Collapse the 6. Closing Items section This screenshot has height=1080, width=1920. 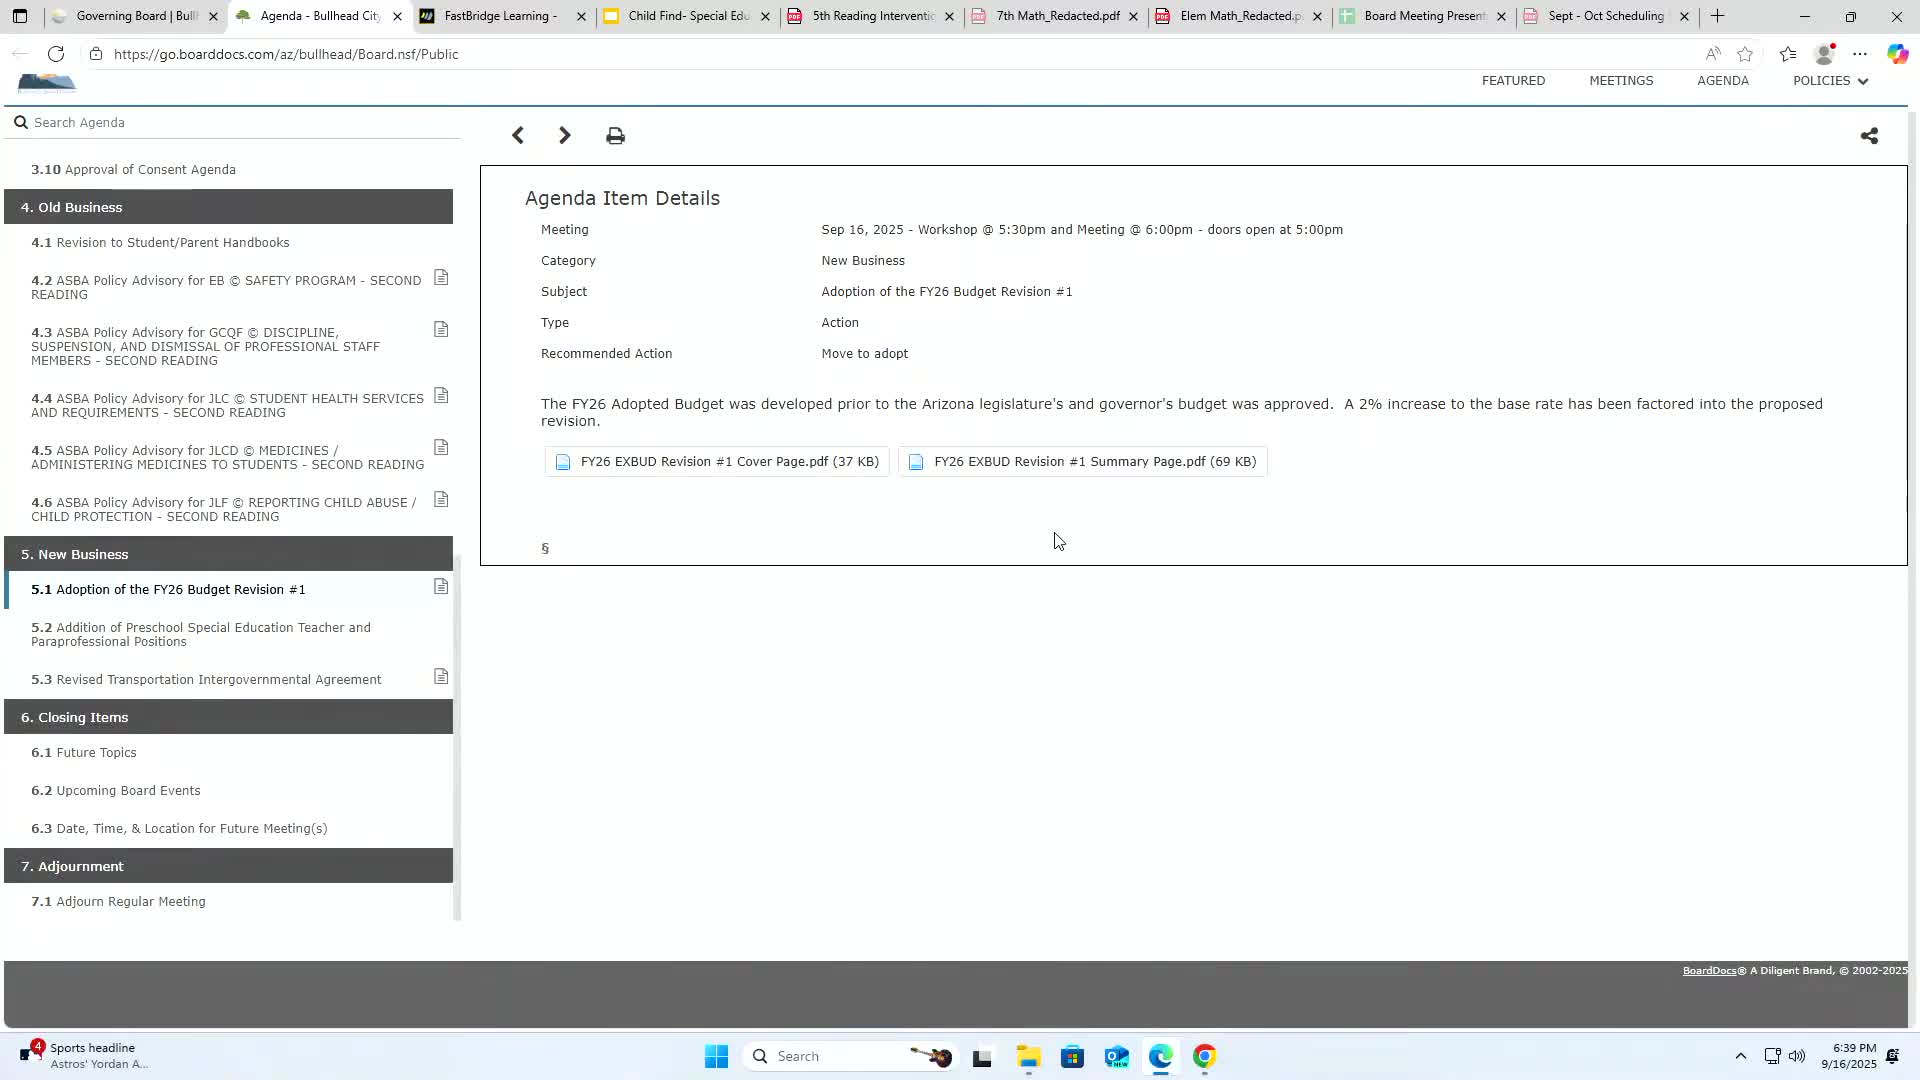pyautogui.click(x=228, y=717)
